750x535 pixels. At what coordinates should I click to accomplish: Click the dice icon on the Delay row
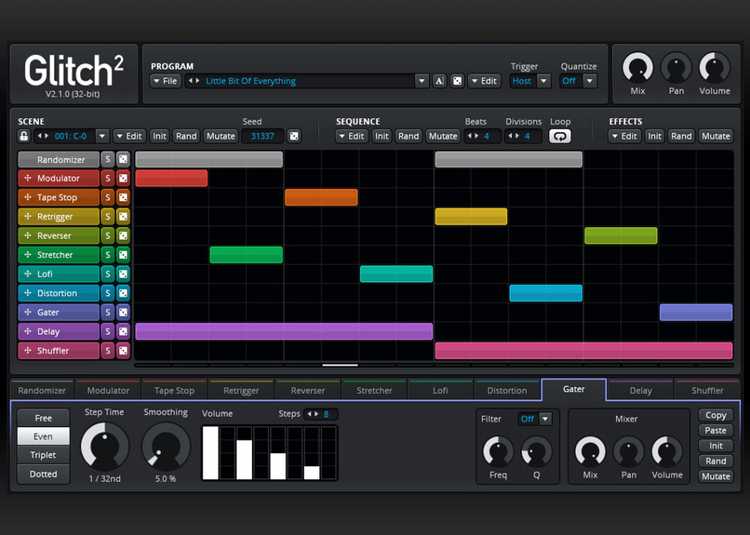123,332
